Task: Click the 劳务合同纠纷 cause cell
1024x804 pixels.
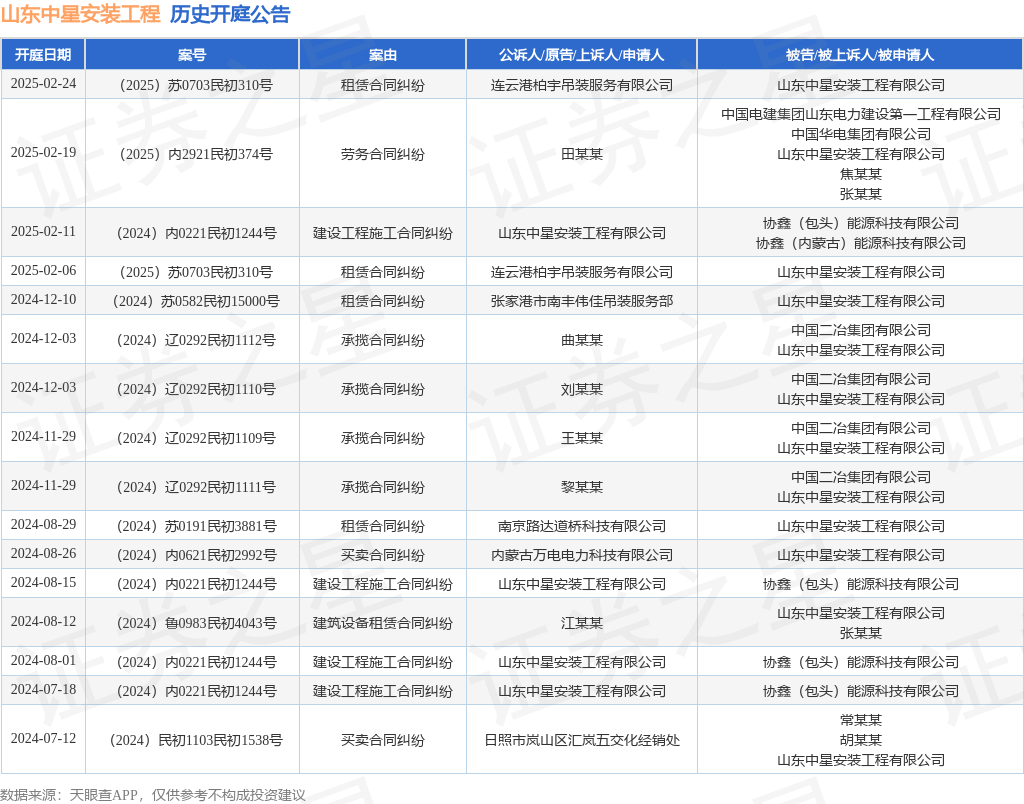Action: [x=383, y=154]
